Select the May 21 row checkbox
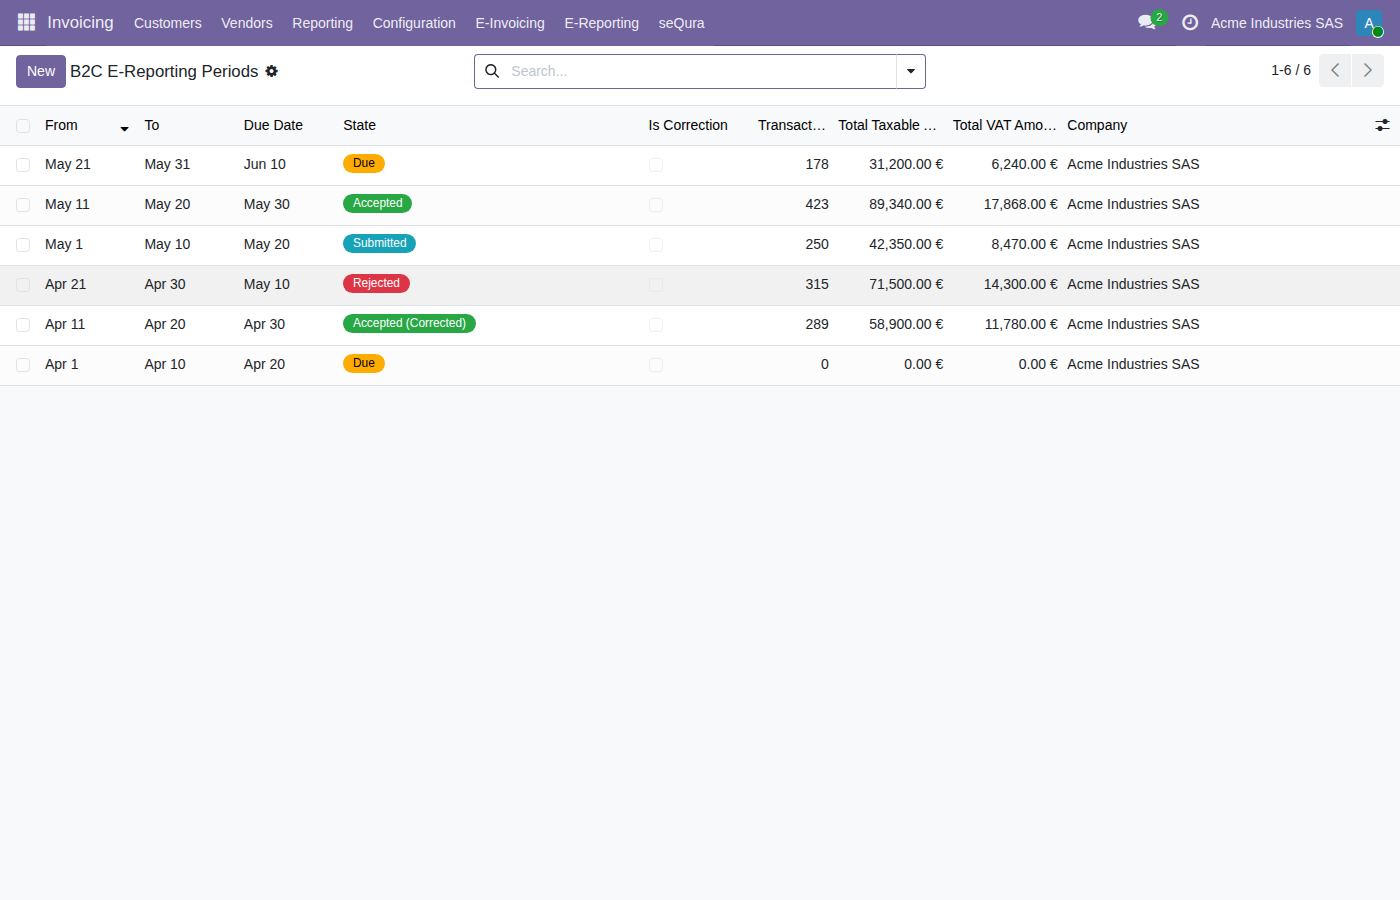 [x=23, y=165]
